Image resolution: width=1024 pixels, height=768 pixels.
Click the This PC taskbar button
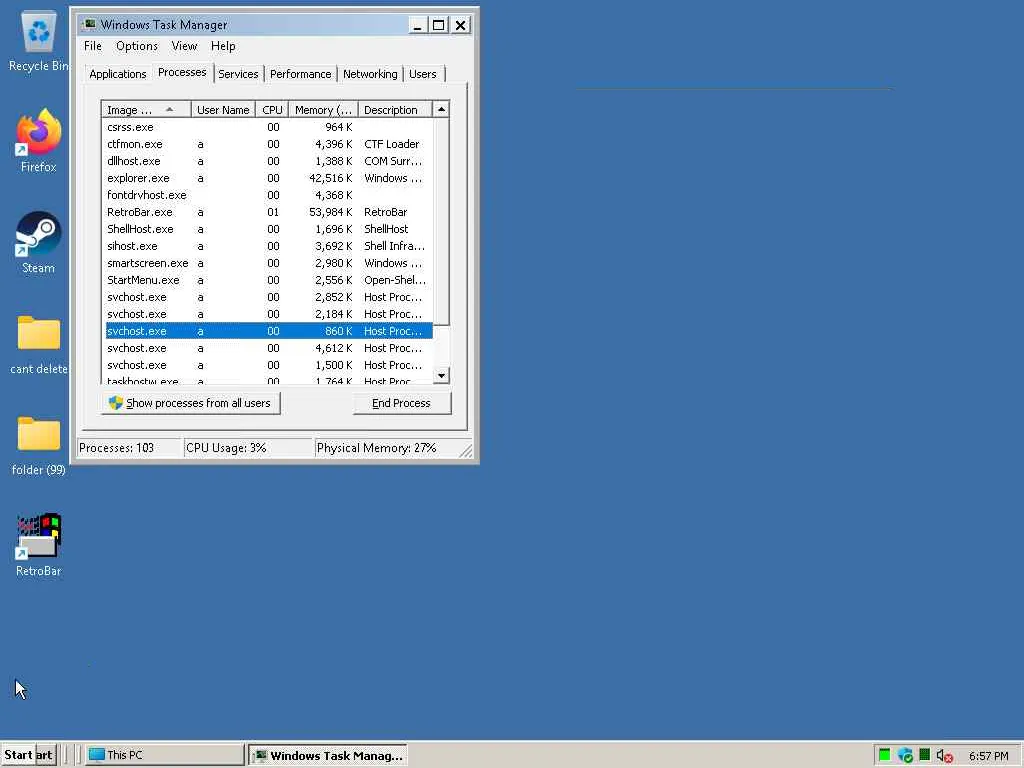coord(165,755)
